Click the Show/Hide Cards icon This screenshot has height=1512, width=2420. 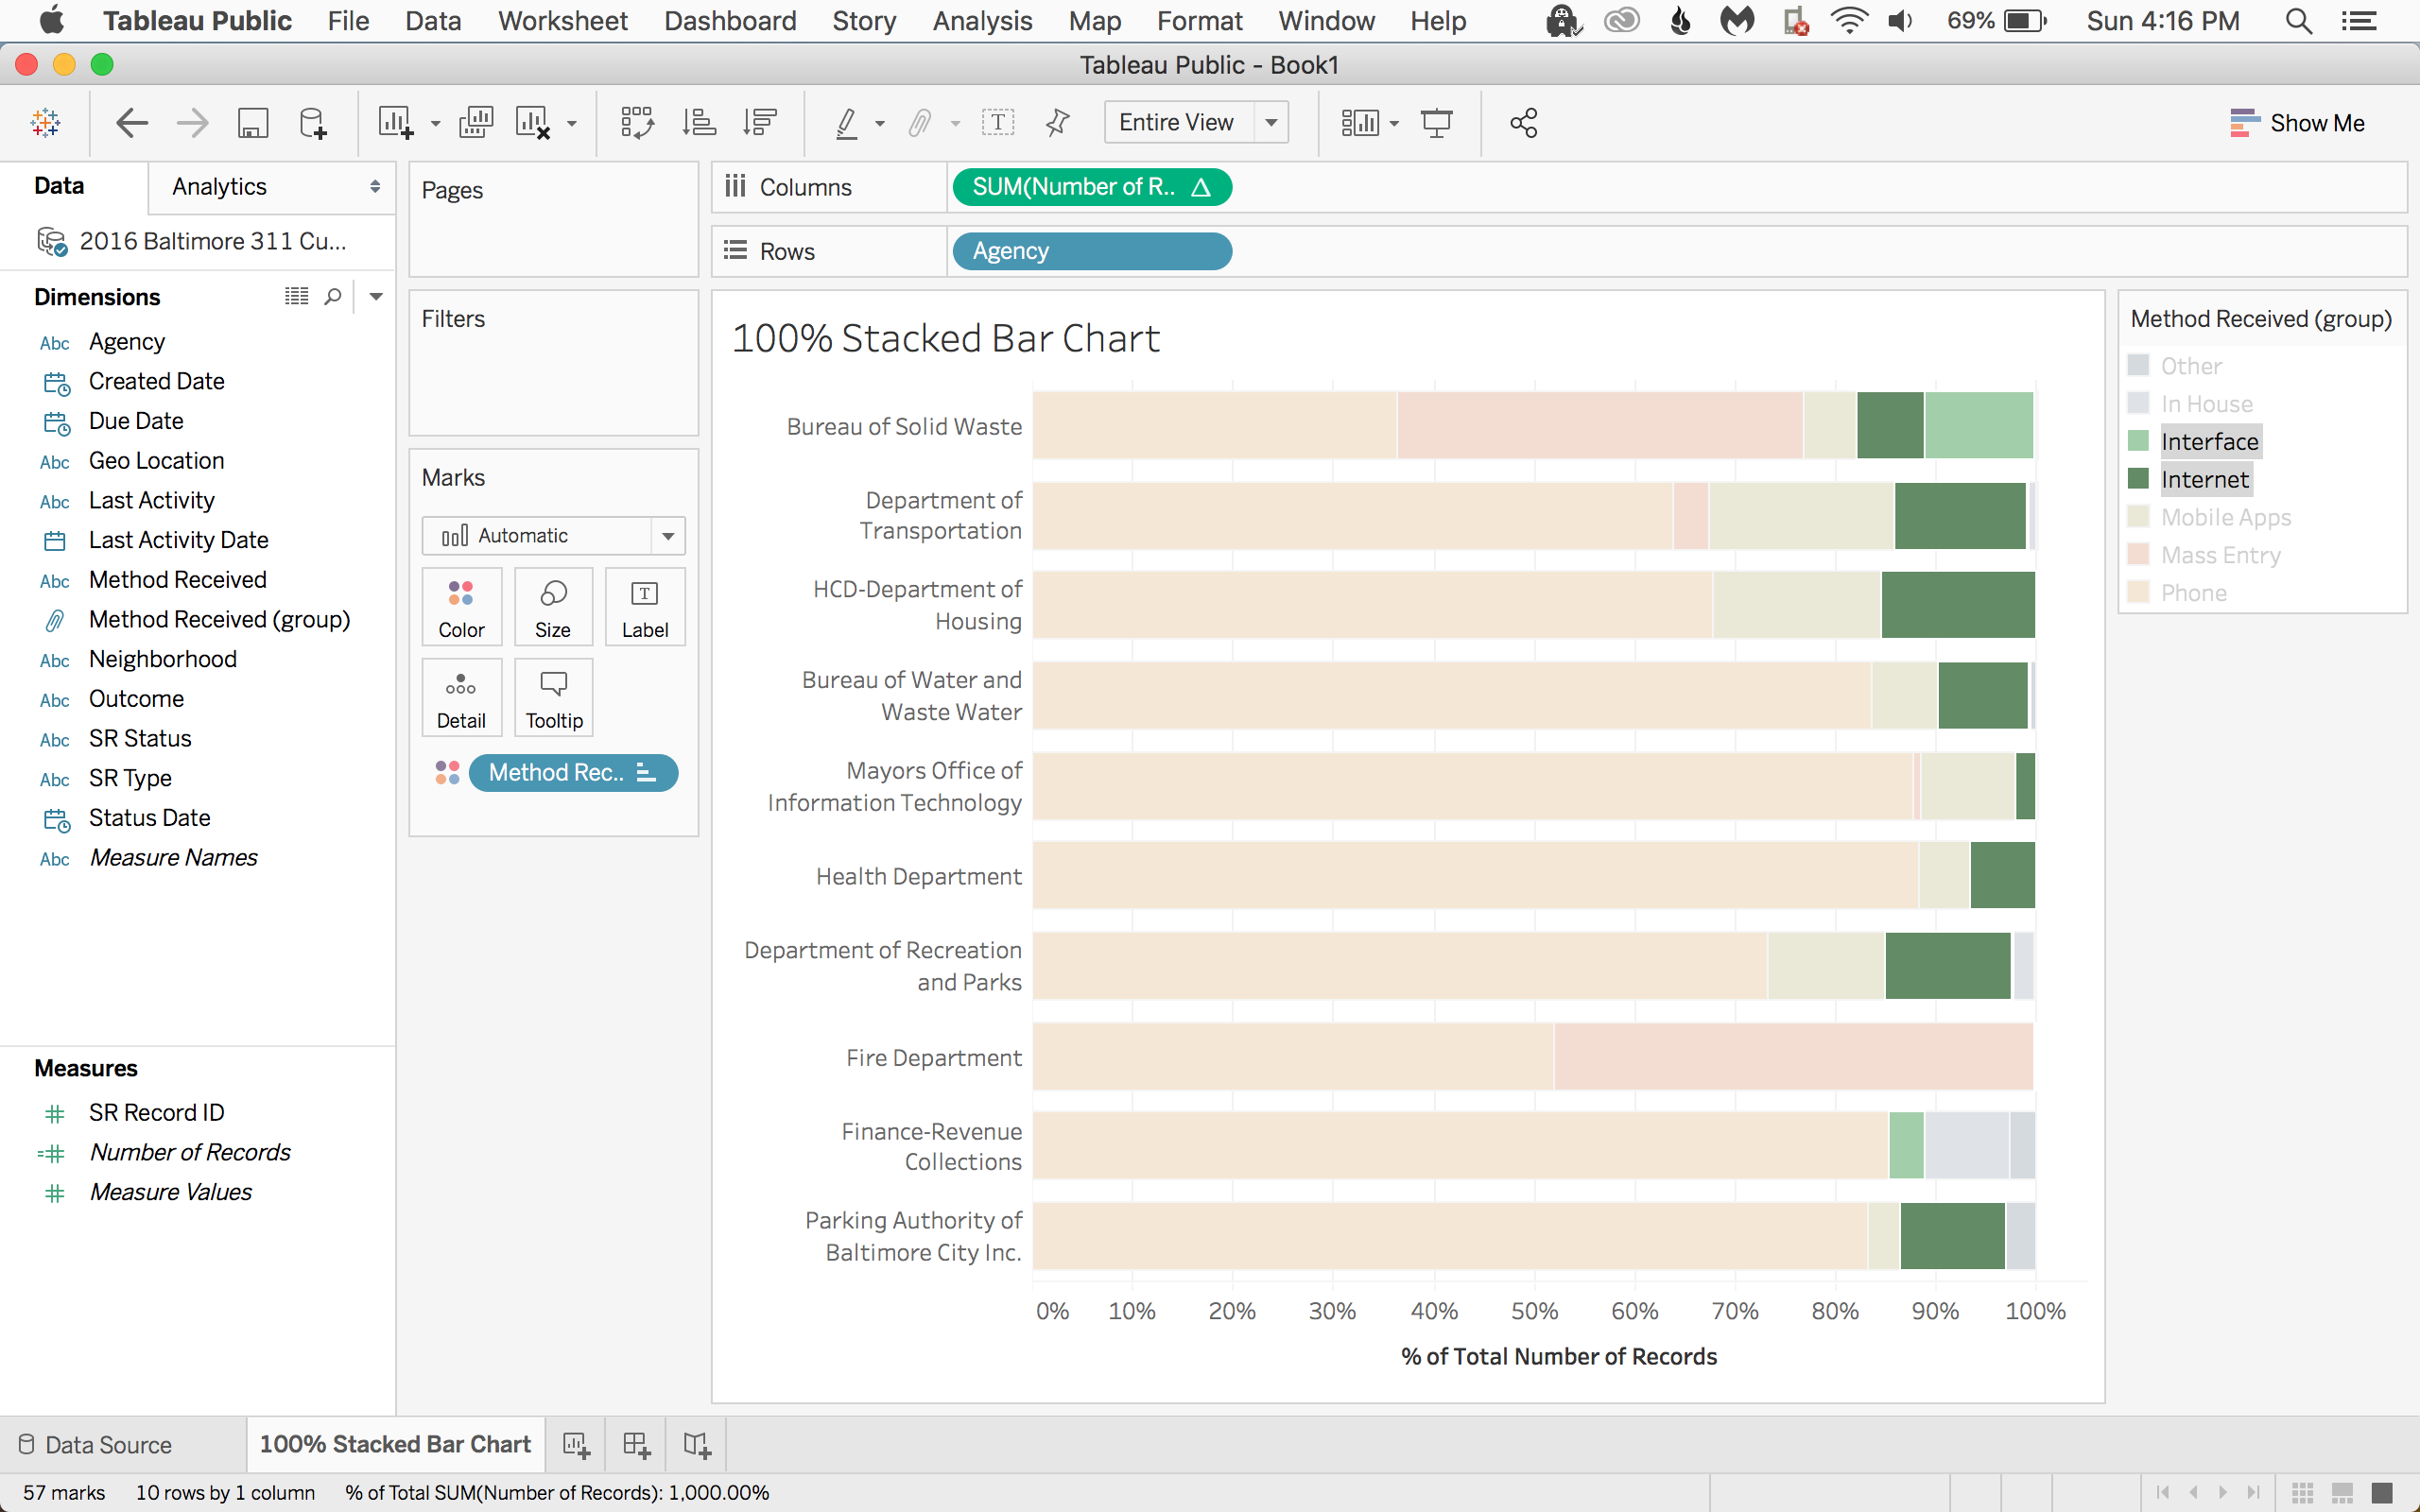click(1360, 123)
